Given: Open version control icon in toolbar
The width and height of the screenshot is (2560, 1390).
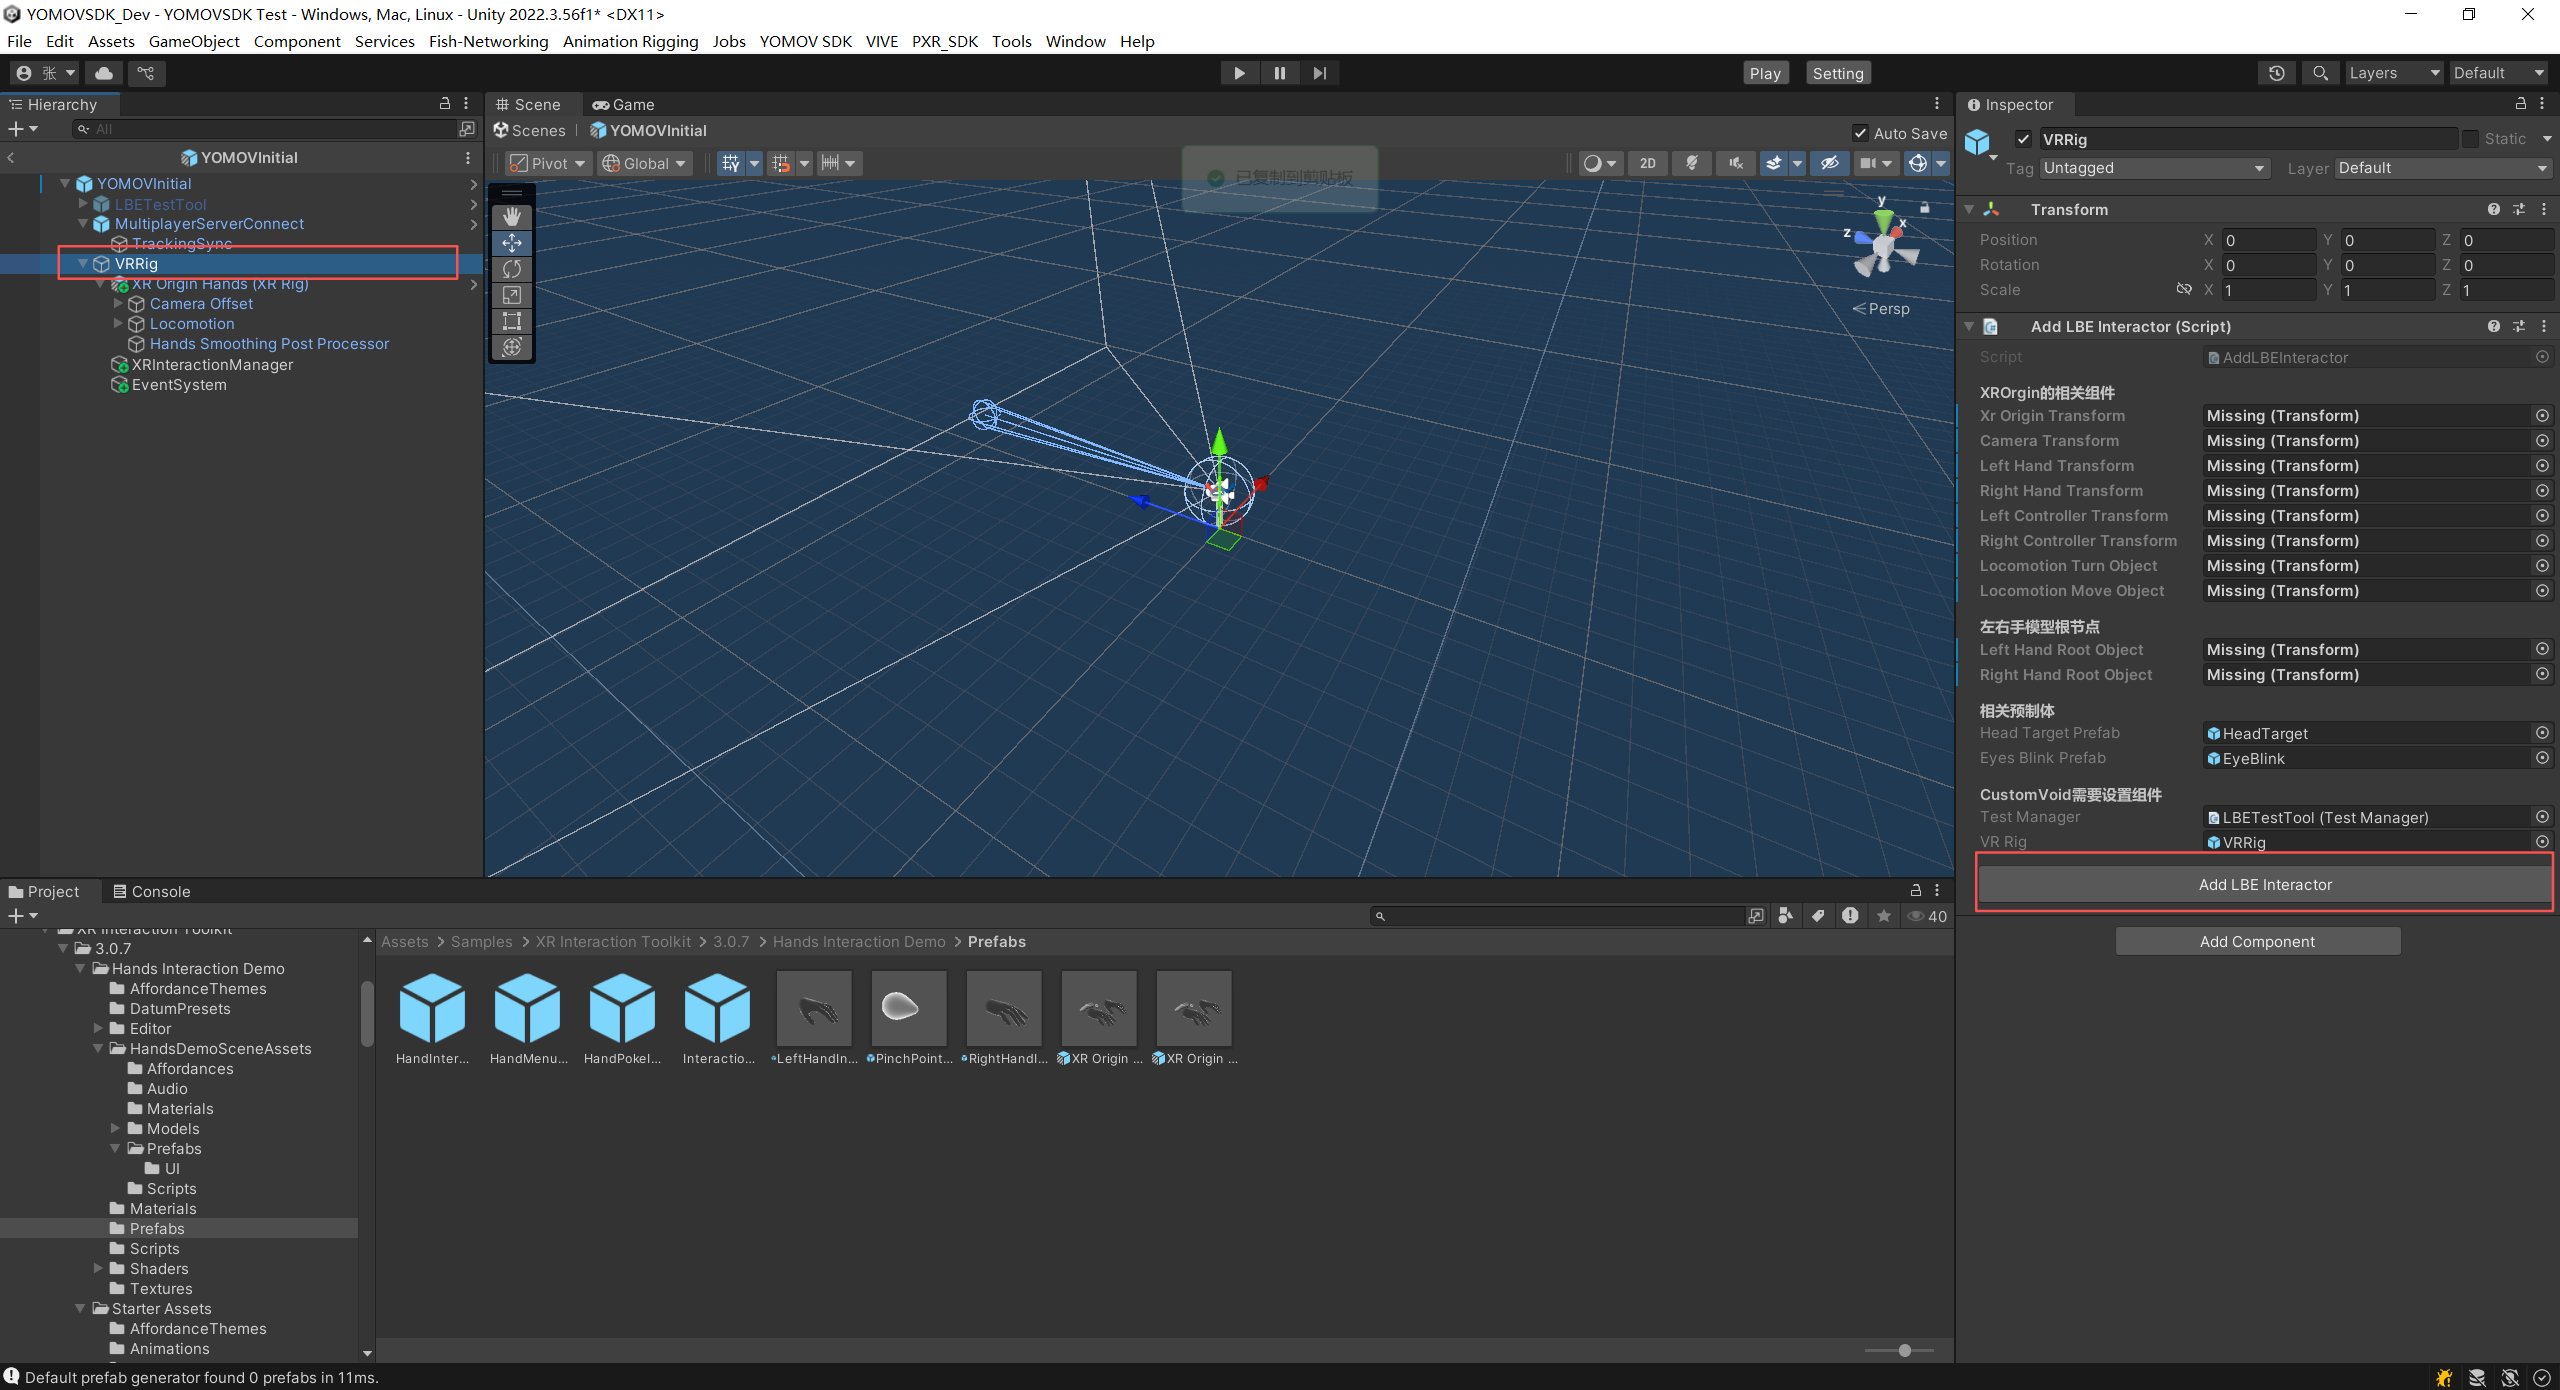Looking at the screenshot, I should (x=146, y=73).
